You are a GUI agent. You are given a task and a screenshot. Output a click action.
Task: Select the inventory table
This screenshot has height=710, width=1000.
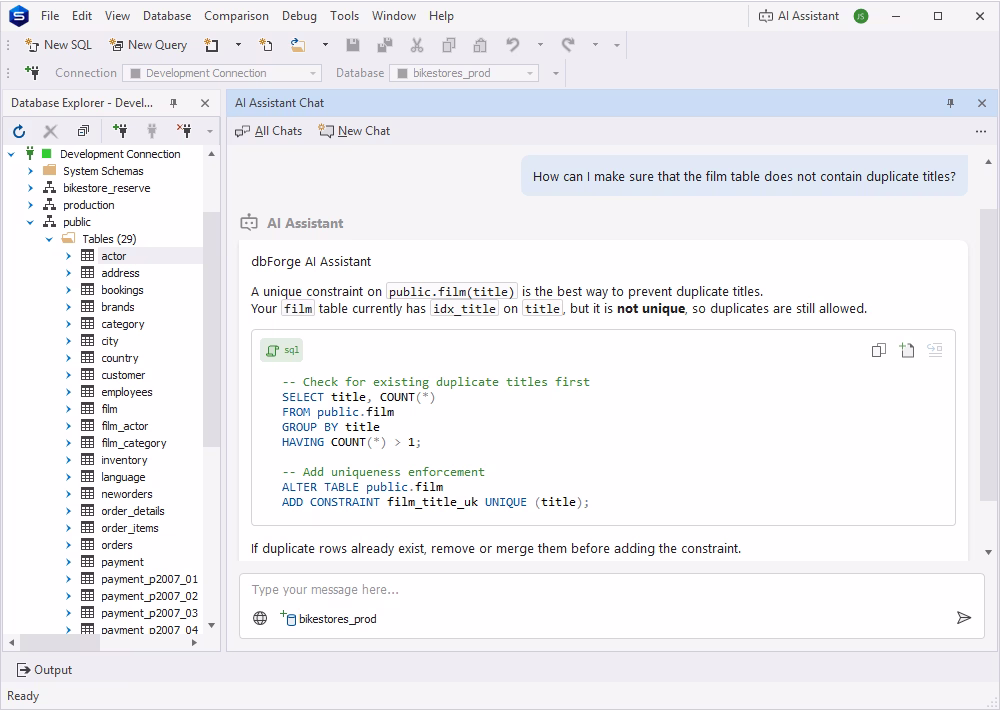[124, 460]
